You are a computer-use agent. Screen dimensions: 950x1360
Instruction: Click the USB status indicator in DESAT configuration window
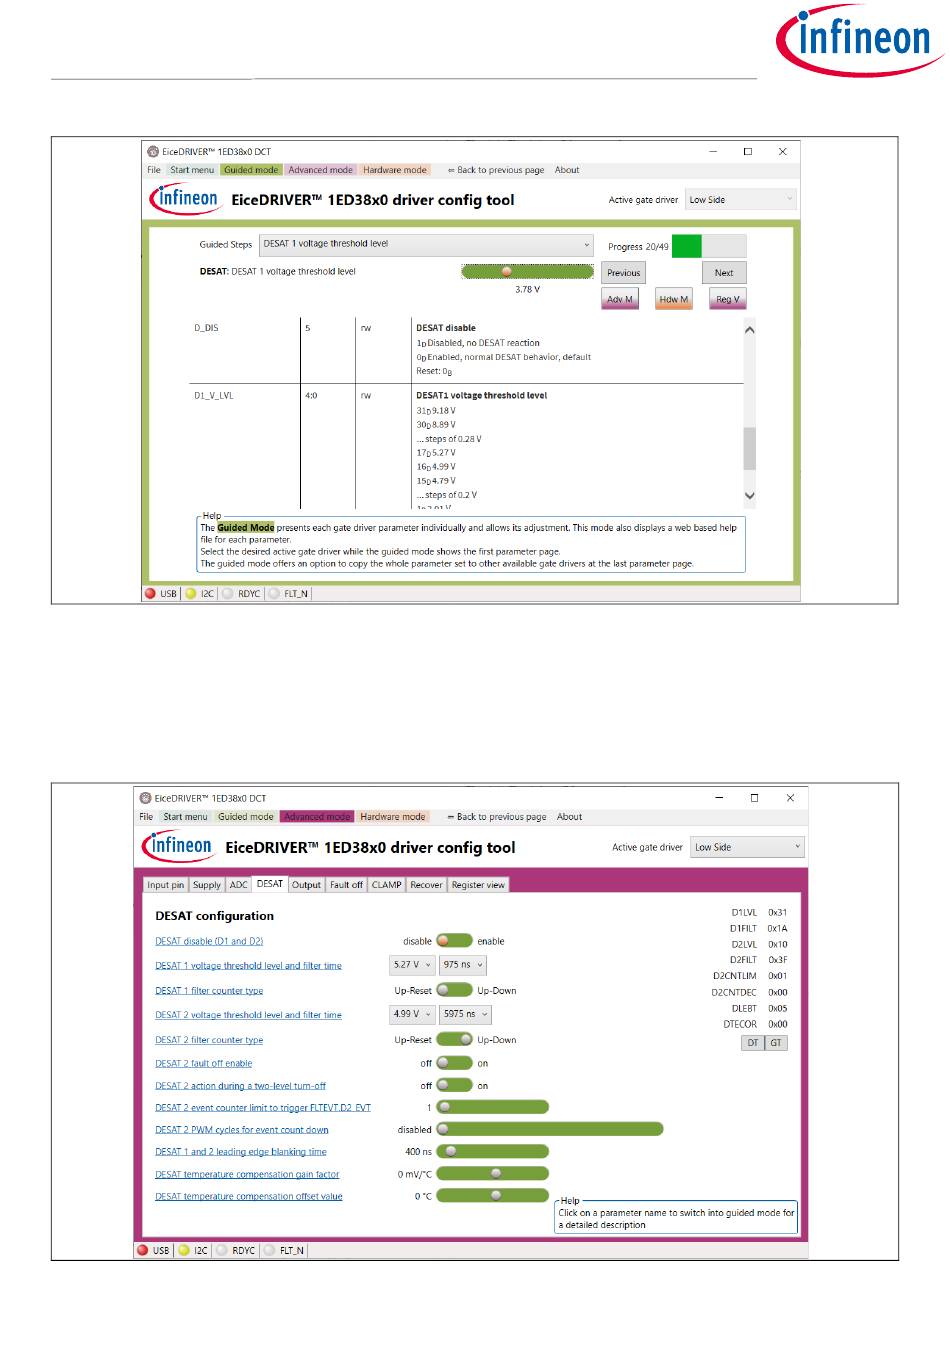coord(143,1250)
